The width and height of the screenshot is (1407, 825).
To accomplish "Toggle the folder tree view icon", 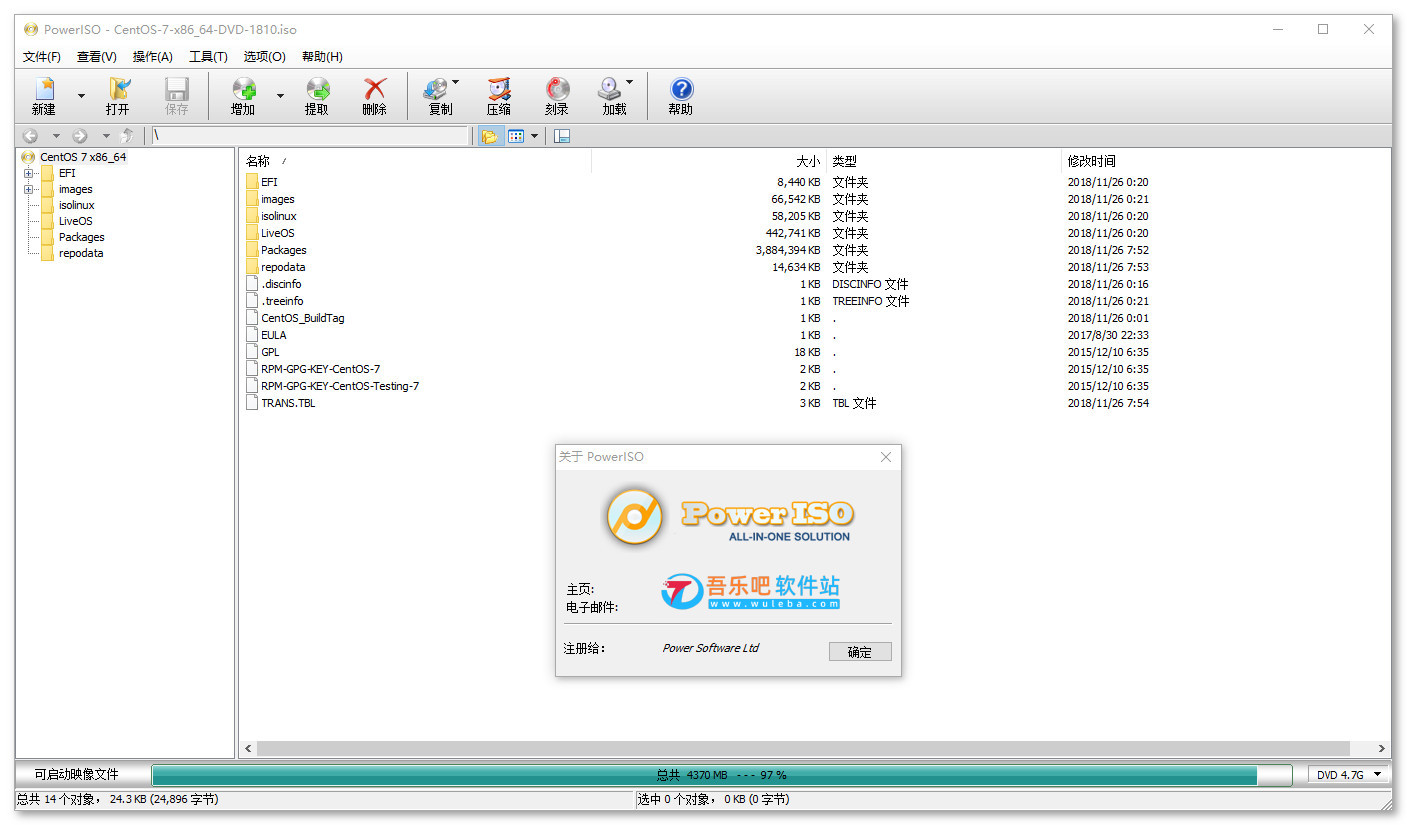I will click(489, 136).
